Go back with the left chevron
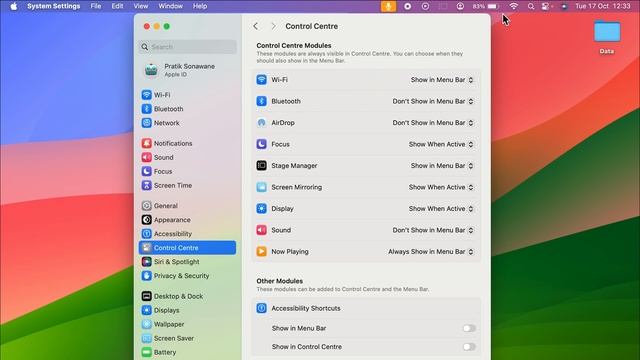 coord(256,26)
